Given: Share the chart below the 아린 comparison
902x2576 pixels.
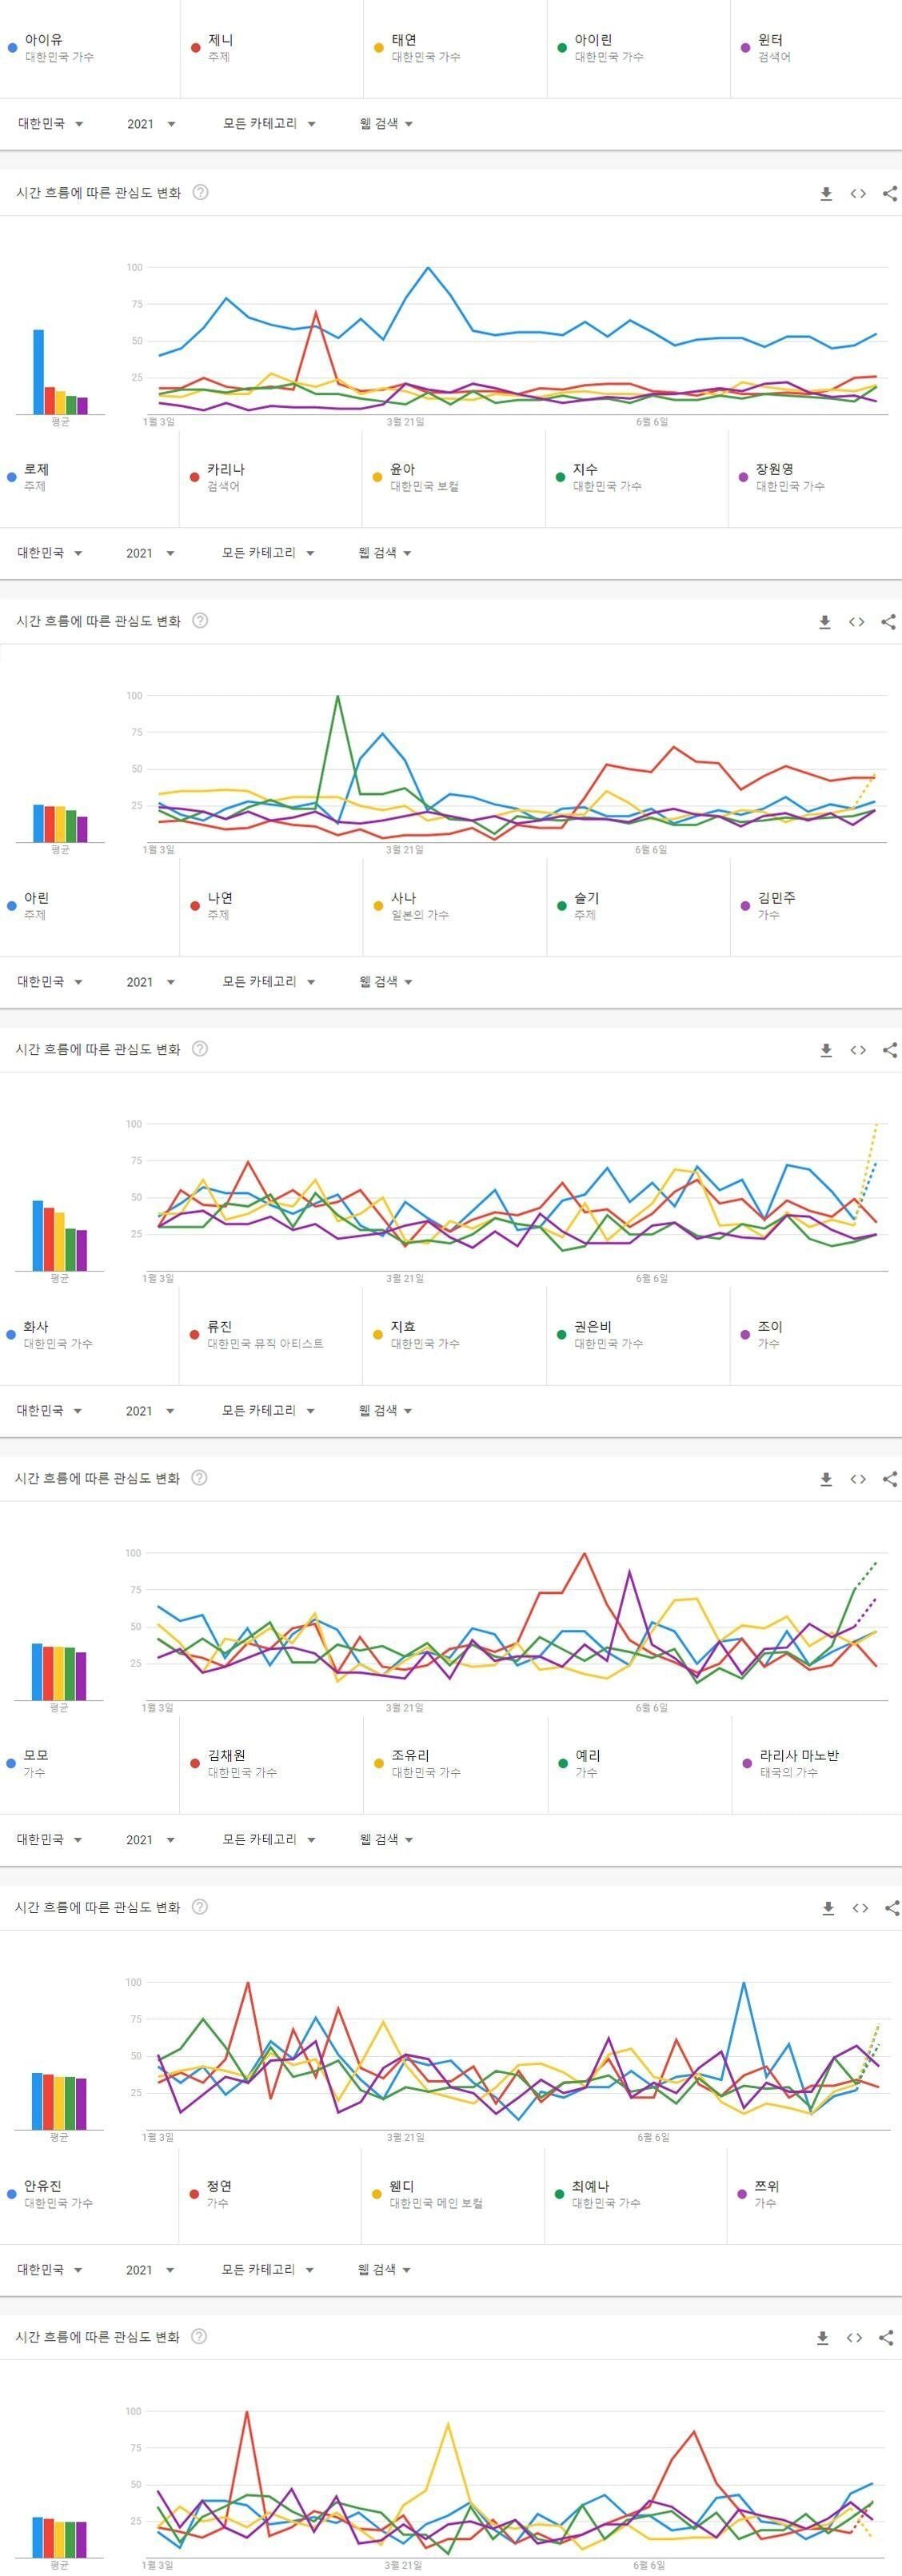Looking at the screenshot, I should 890,1050.
